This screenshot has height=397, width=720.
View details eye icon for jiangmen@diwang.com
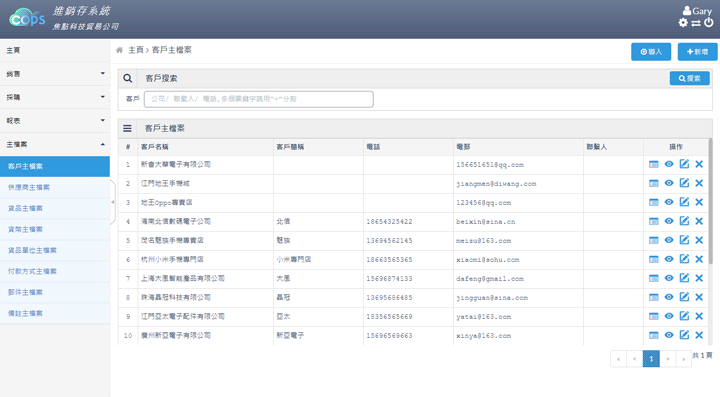[669, 183]
